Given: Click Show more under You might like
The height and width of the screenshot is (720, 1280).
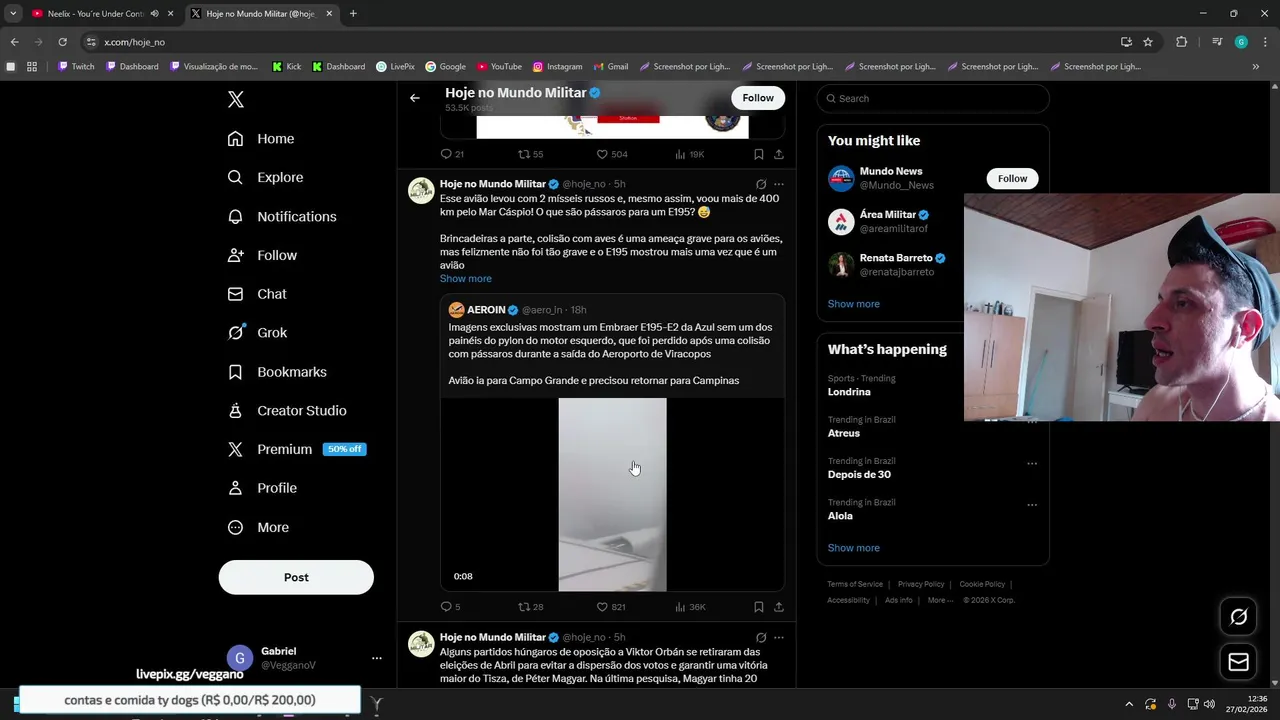Looking at the screenshot, I should (x=854, y=304).
